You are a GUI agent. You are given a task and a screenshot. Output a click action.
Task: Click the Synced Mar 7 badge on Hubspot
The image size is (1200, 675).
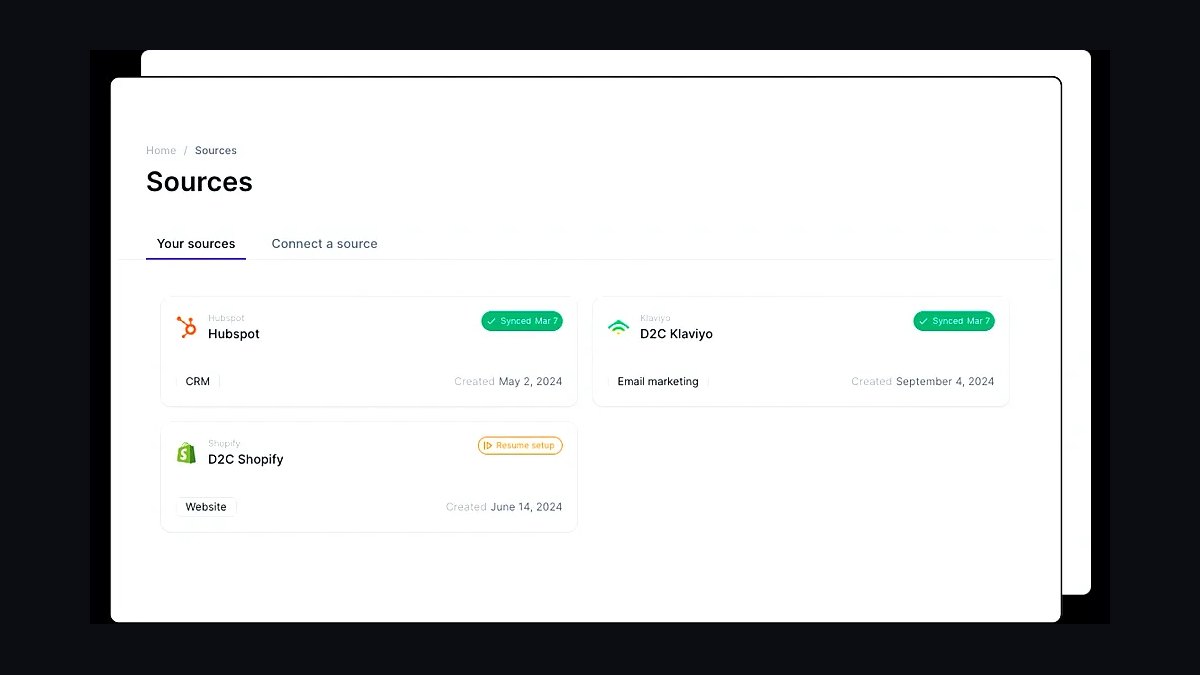(522, 321)
